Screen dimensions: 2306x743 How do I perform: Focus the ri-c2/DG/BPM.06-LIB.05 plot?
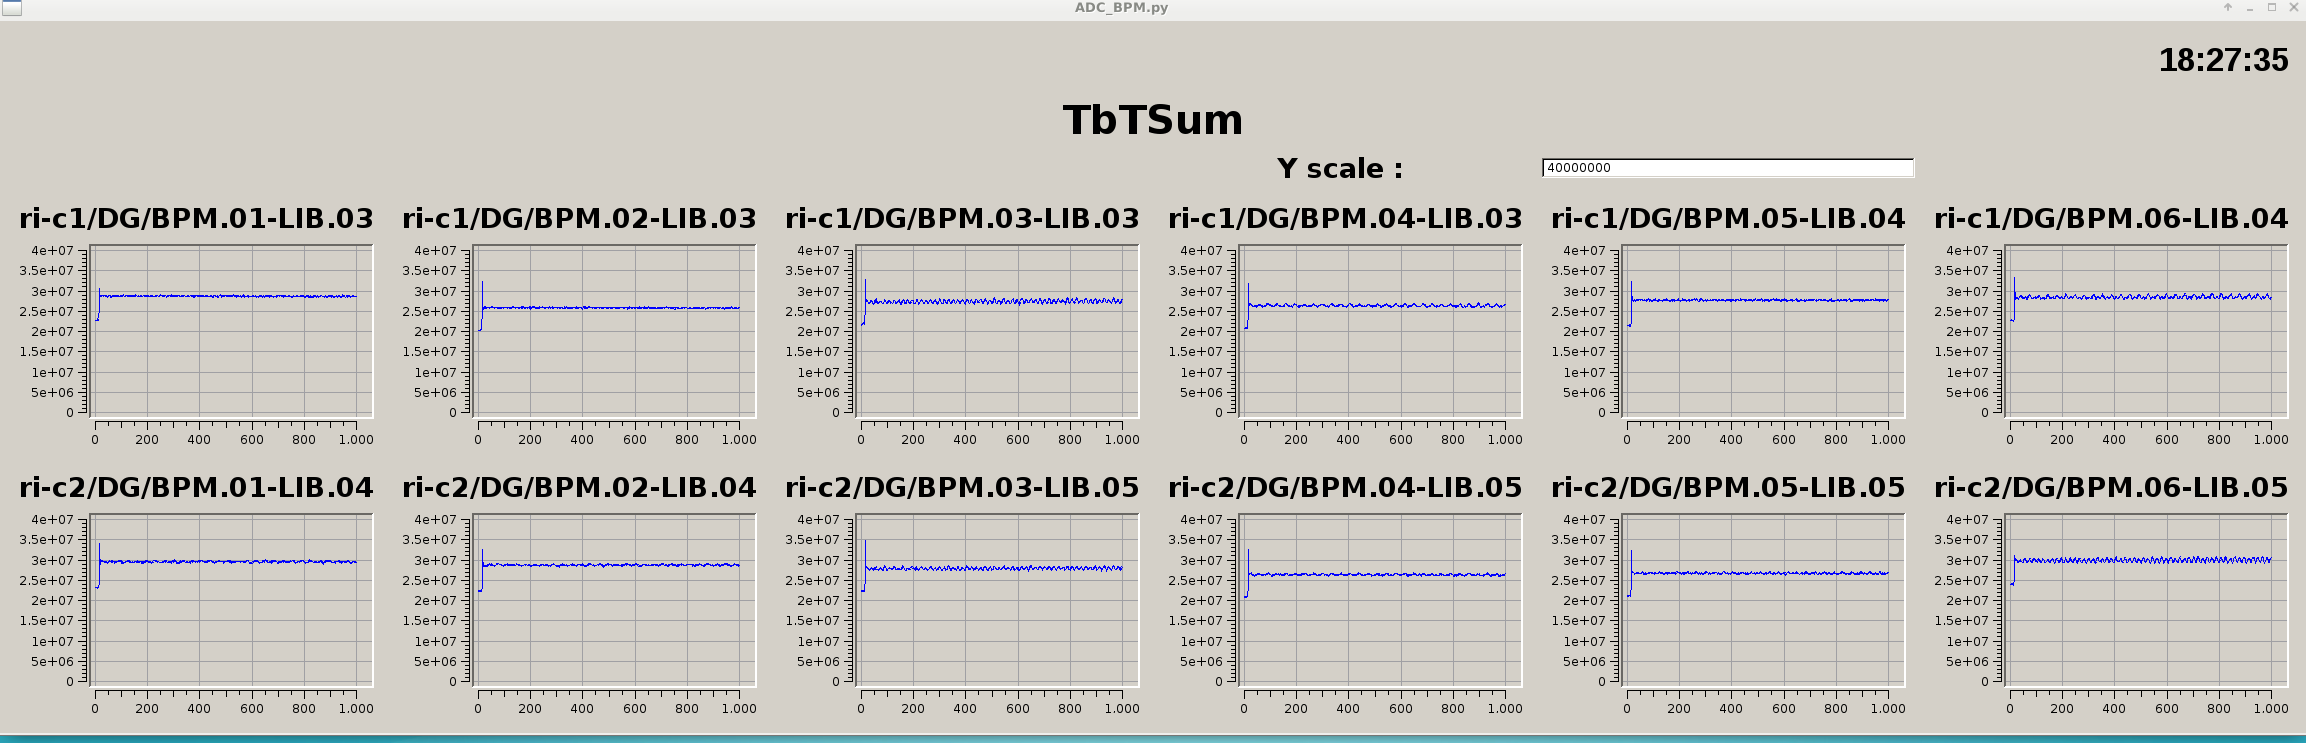click(2146, 601)
